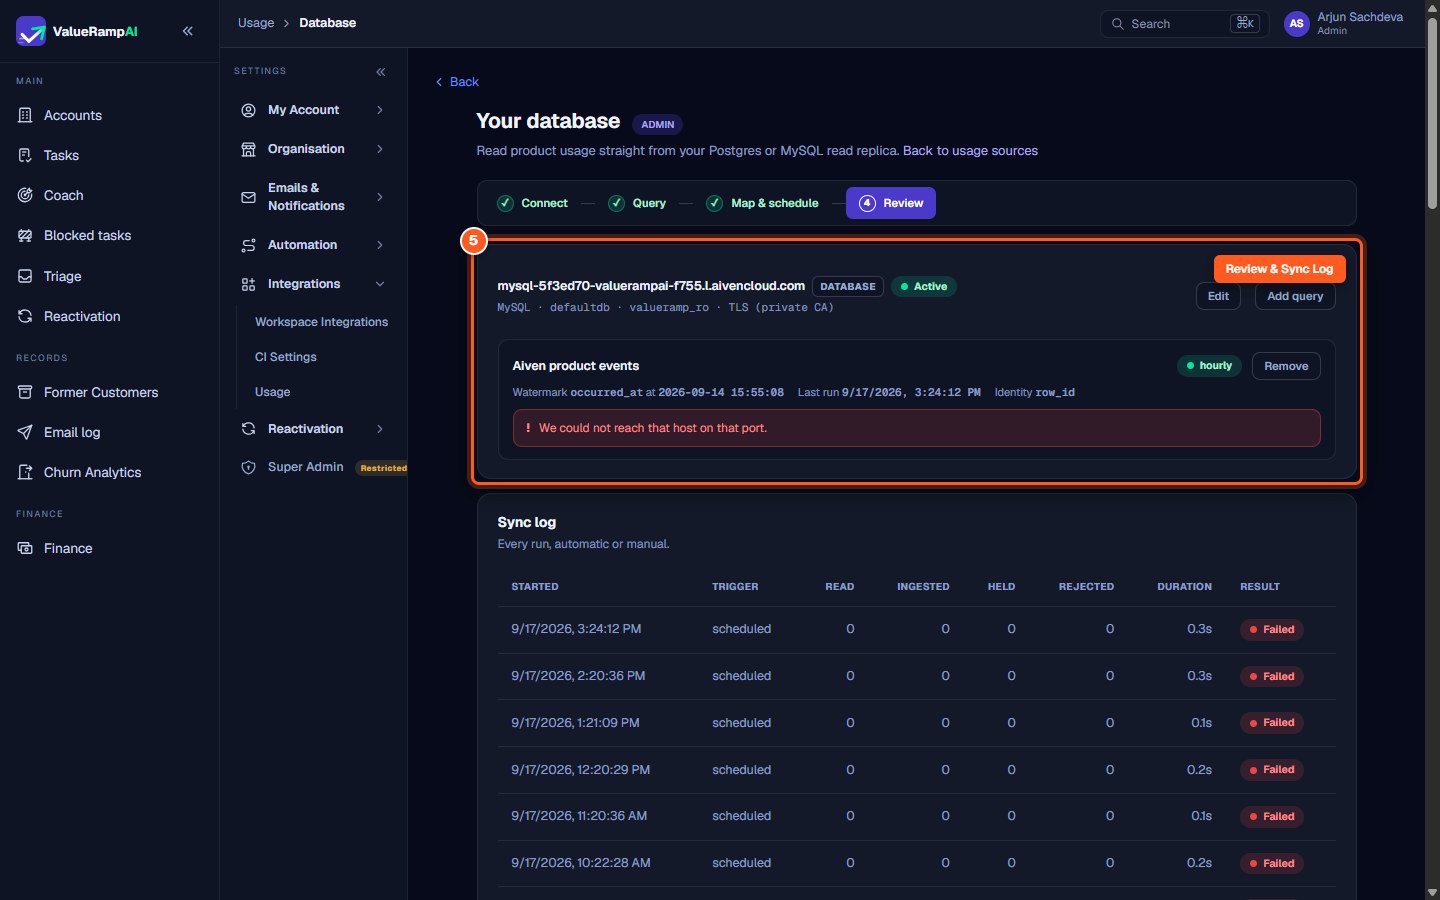Click the settings Reactivation cycle icon
The image size is (1440, 900).
248,429
